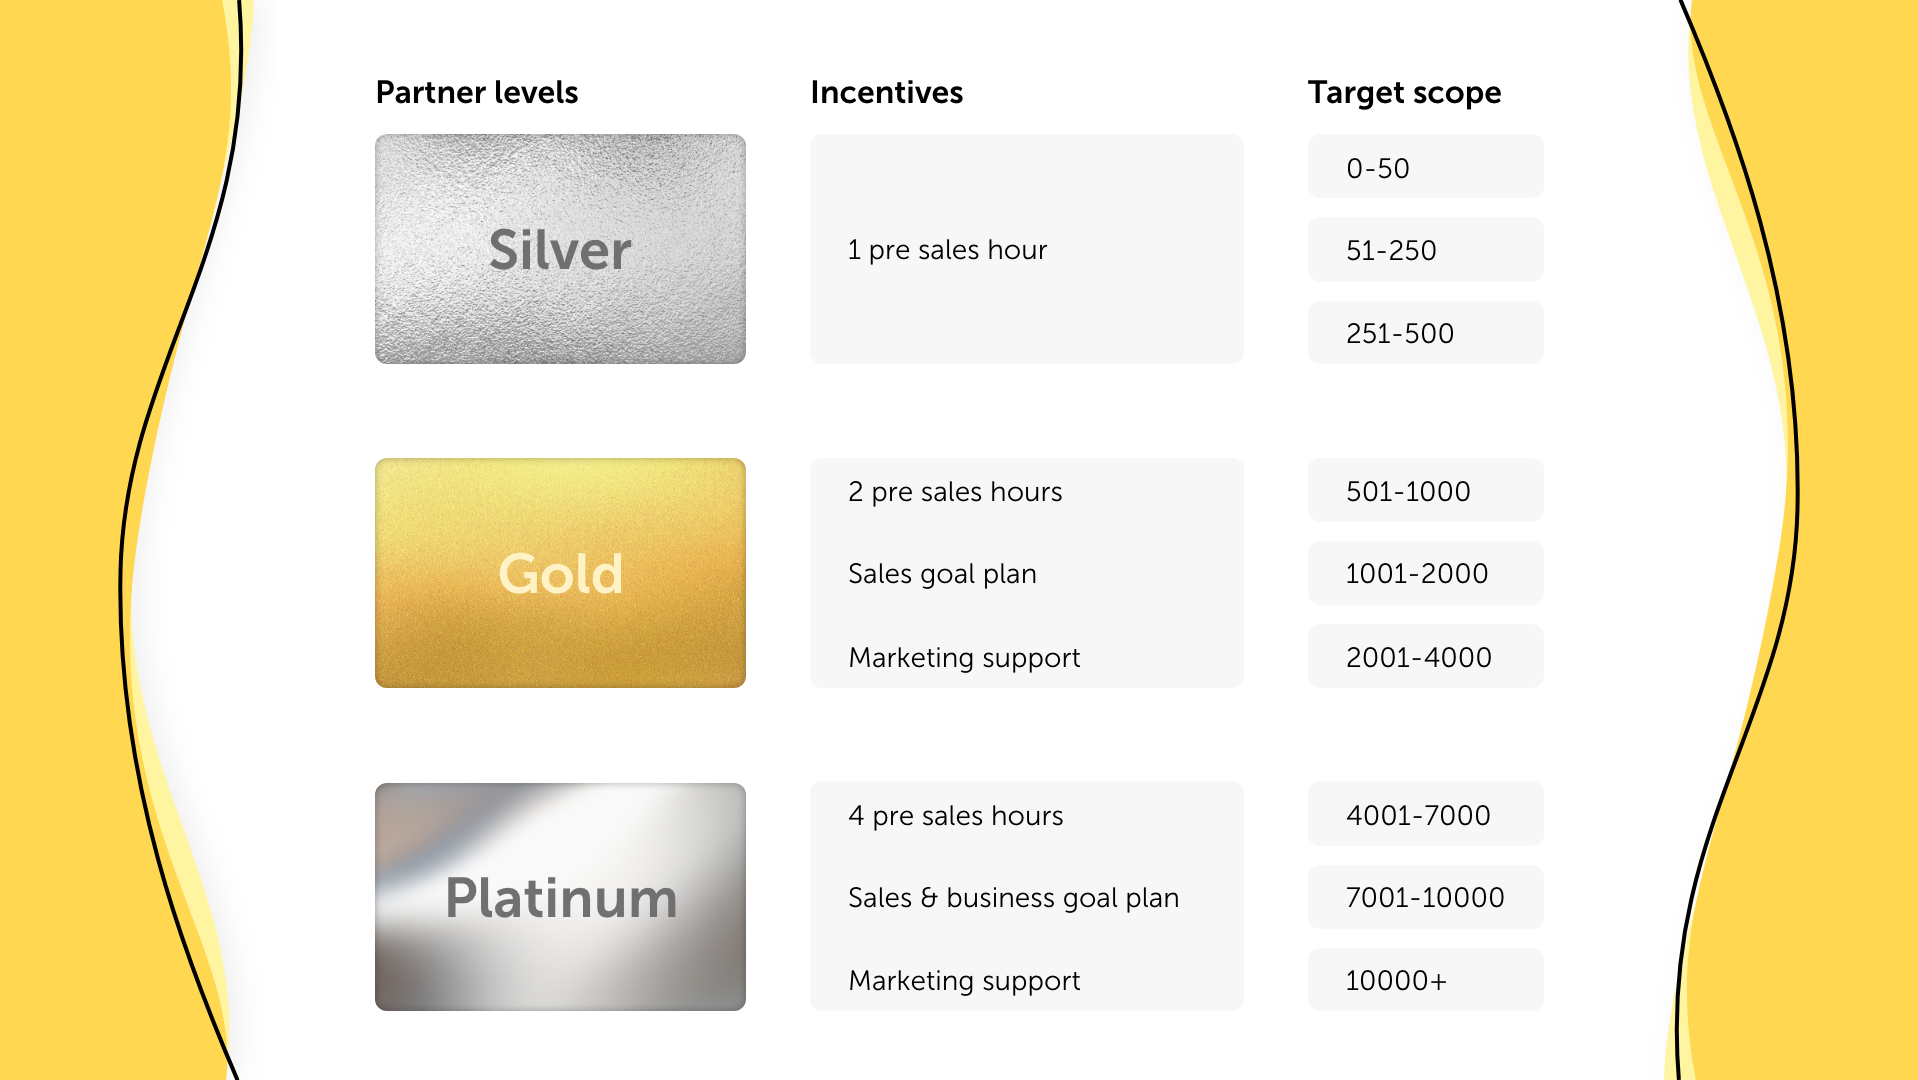The width and height of the screenshot is (1918, 1080).
Task: Click Gold tier 'Marketing support' text
Action: pyautogui.click(x=964, y=658)
